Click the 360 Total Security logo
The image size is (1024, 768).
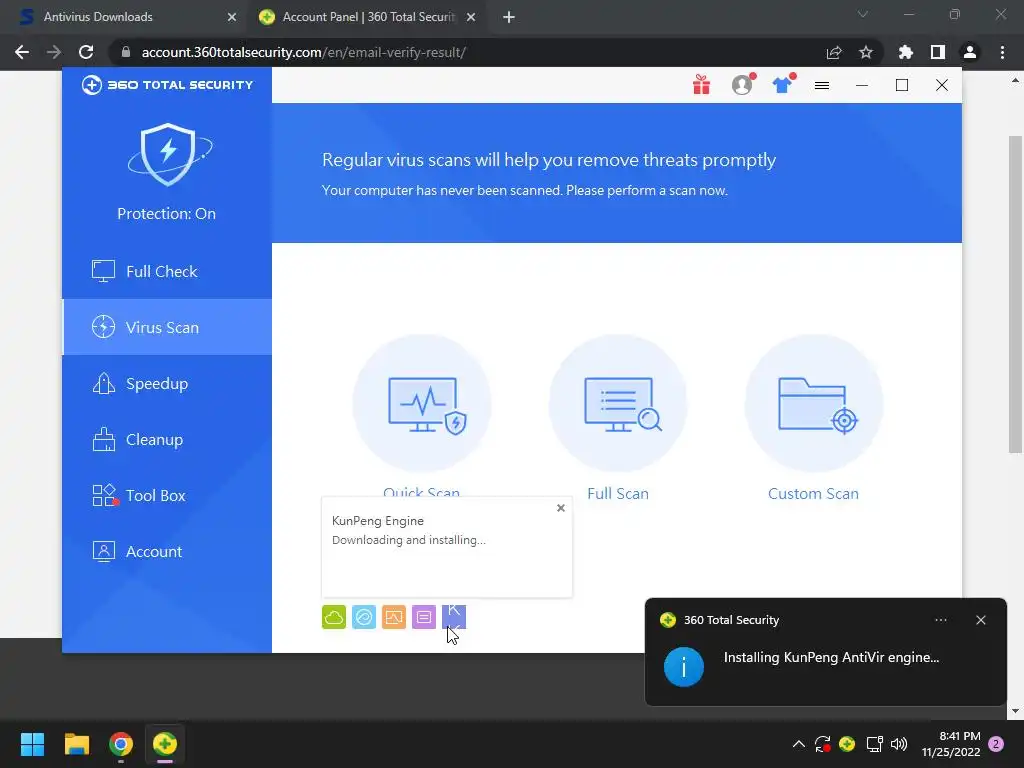[167, 85]
